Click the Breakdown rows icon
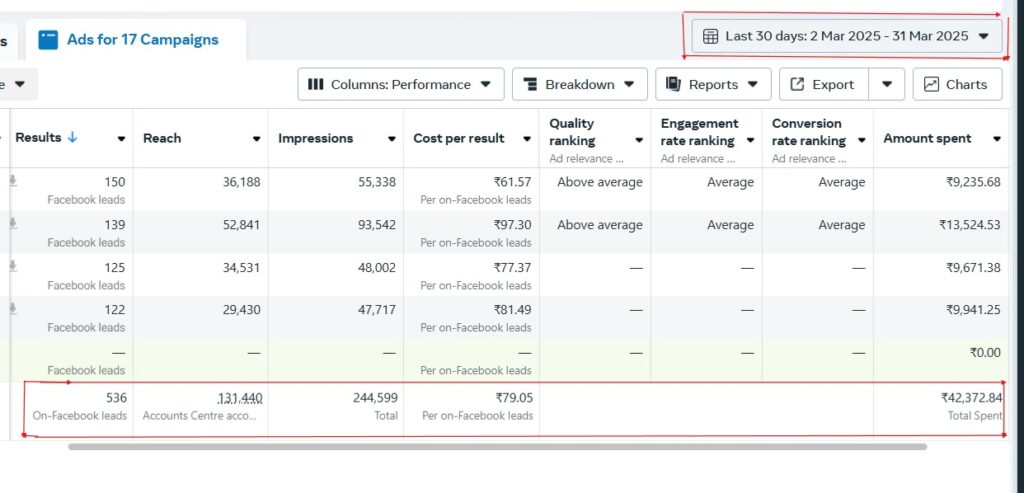1024x493 pixels. tap(530, 84)
